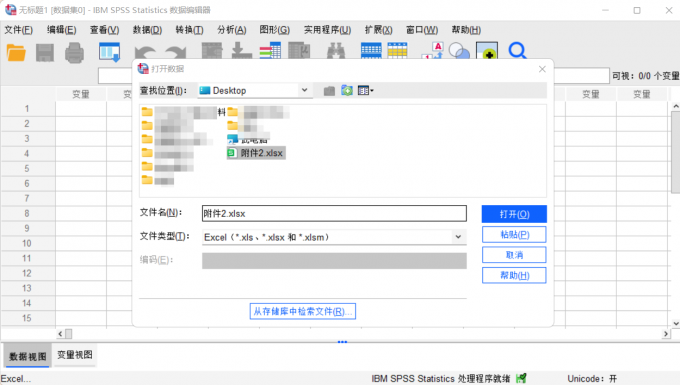Open the recall recent dialogs toolbar icon

click(109, 52)
